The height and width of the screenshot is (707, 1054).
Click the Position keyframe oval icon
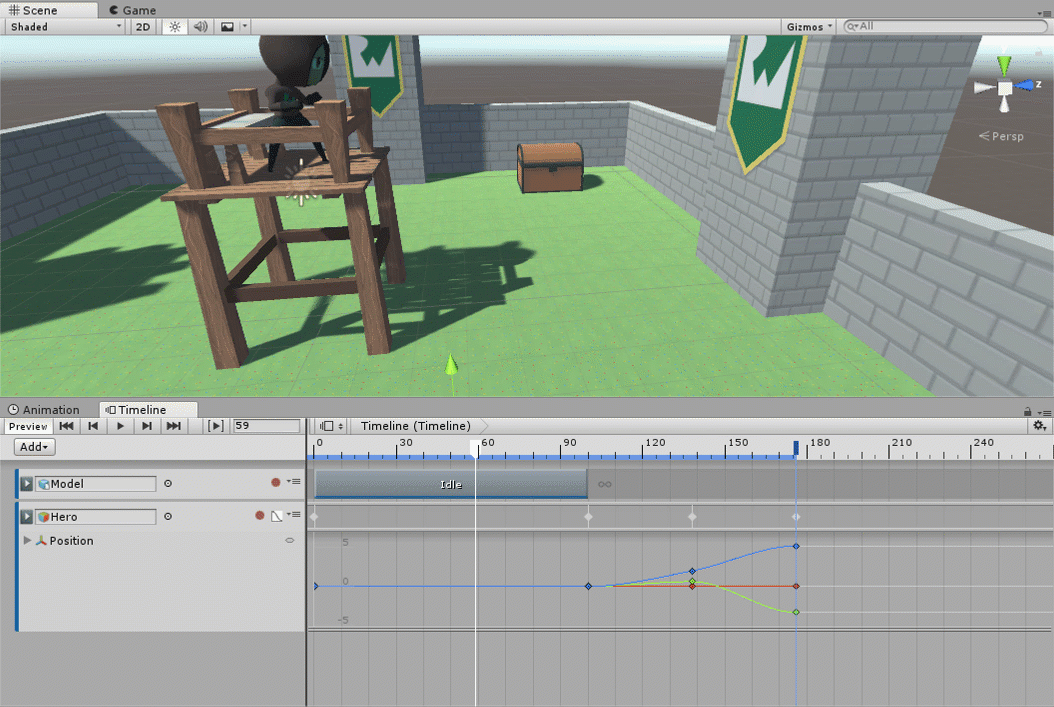[x=290, y=540]
